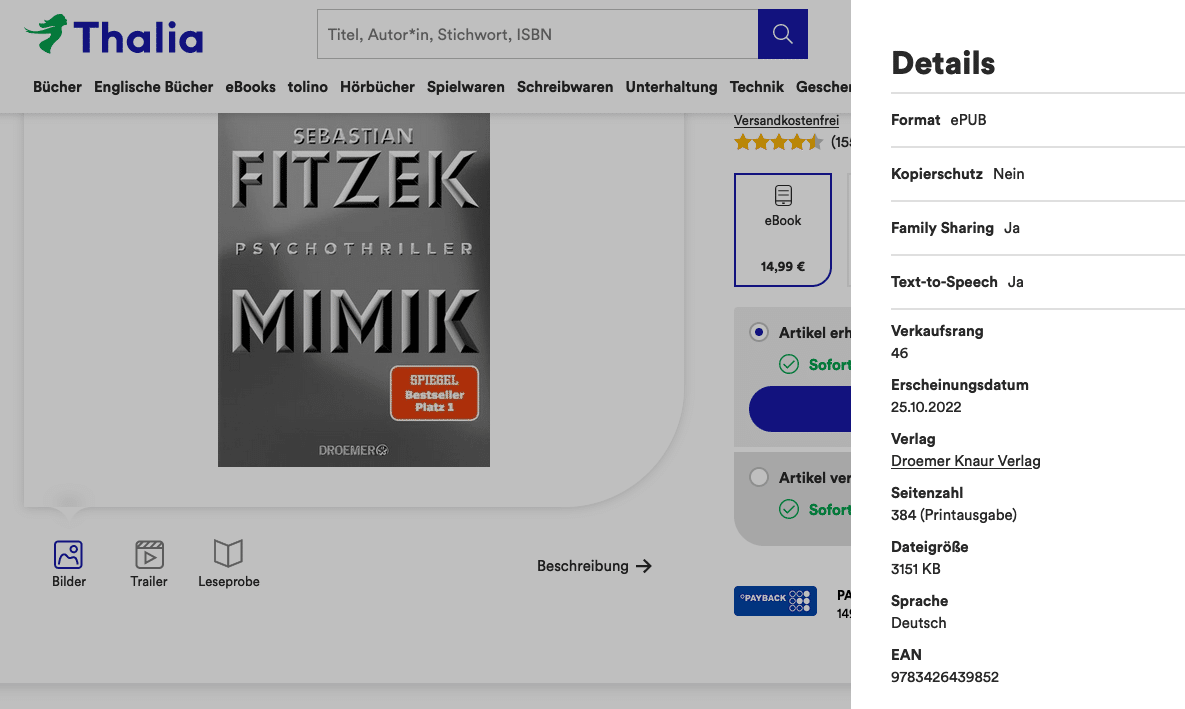Click the Seitenzahl value 384 (Printausgabe)
This screenshot has width=1185, height=709.
[x=954, y=515]
